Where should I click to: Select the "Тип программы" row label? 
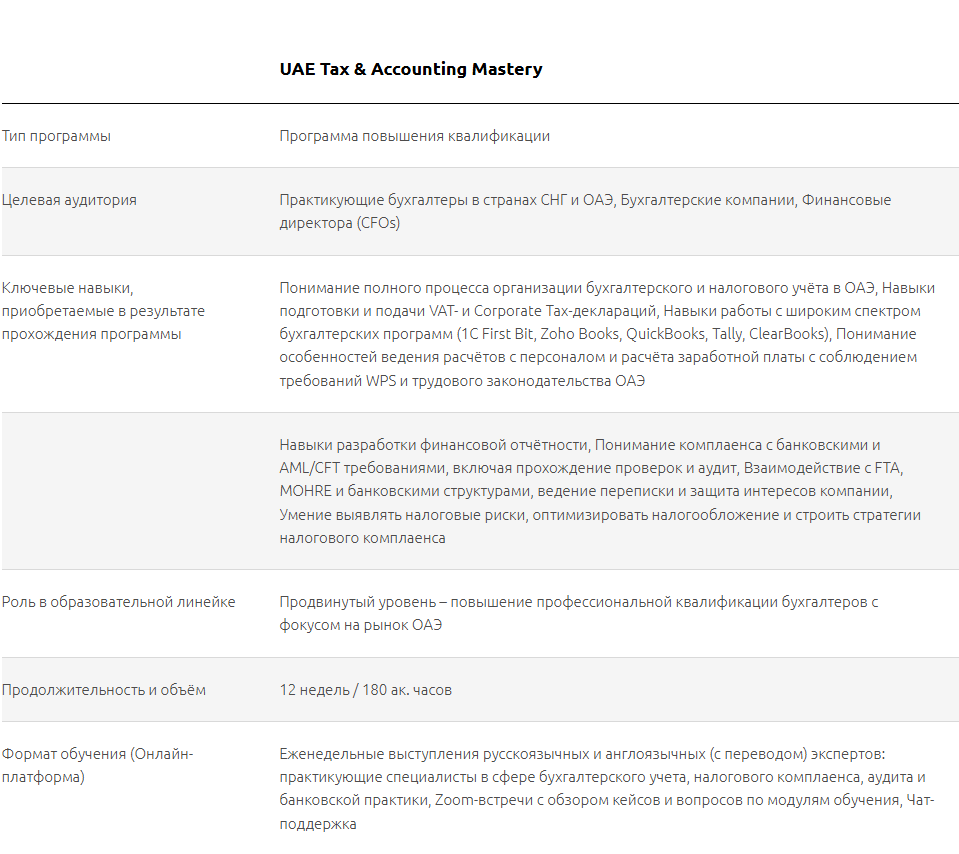[56, 136]
